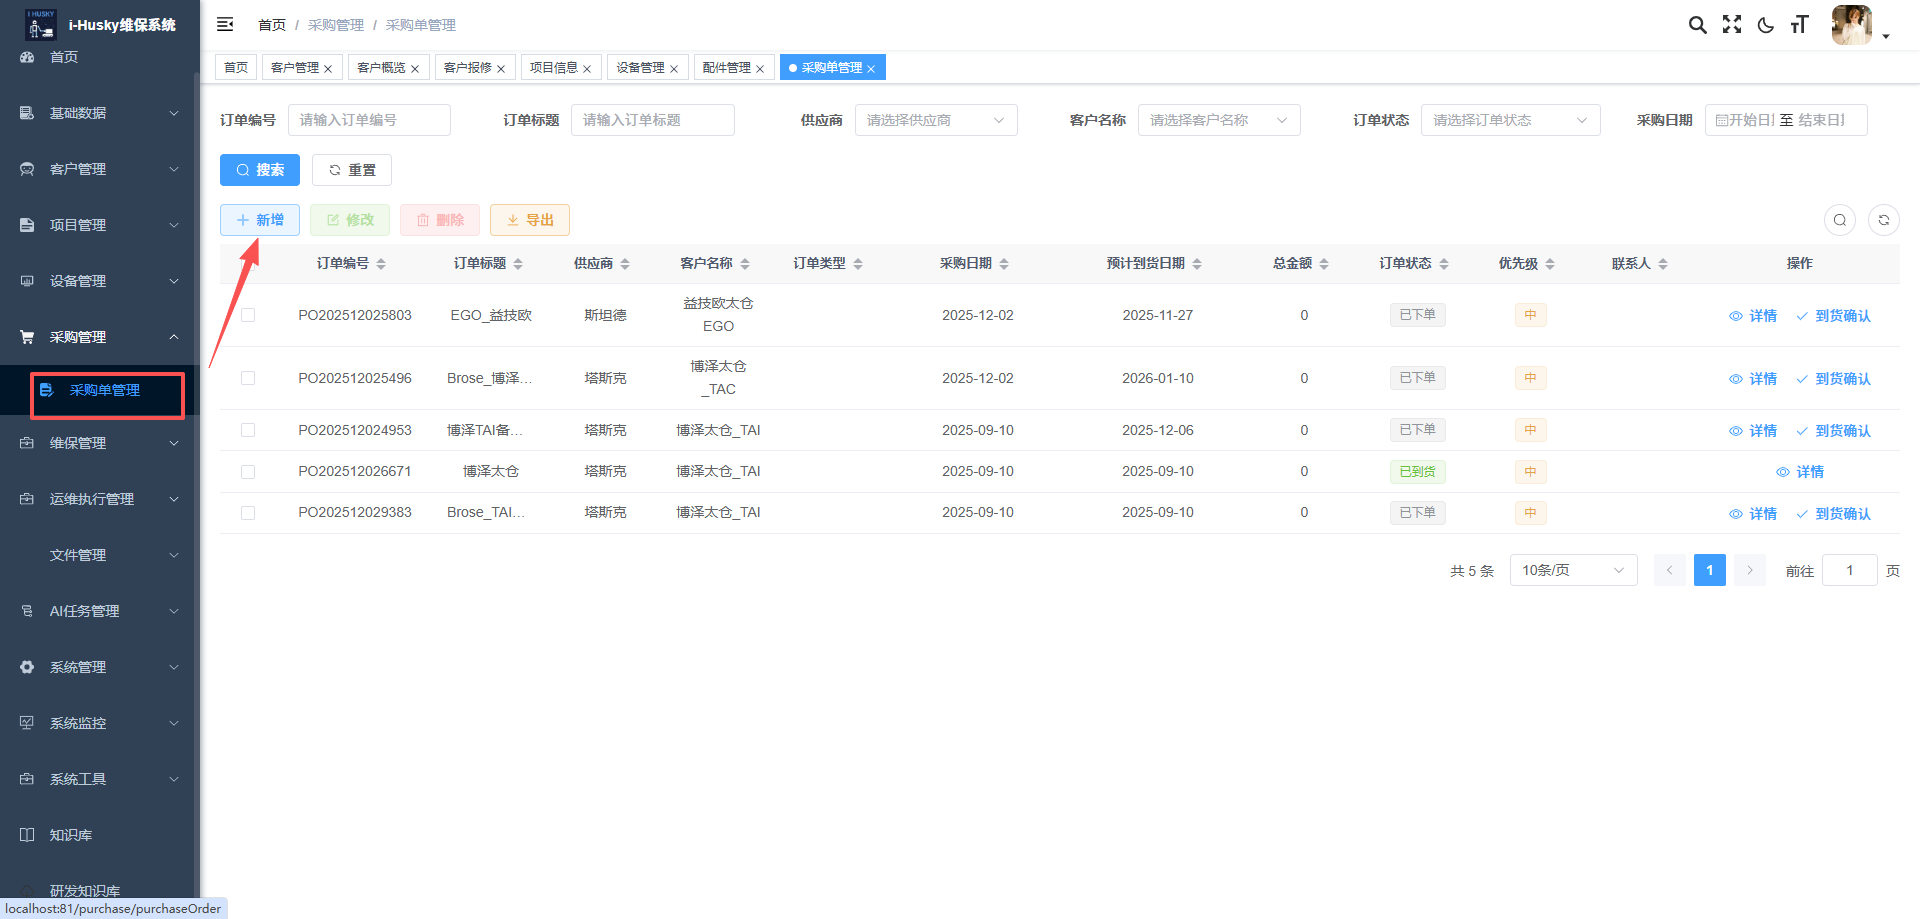The height and width of the screenshot is (919, 1920).
Task: Open the header search magnifier icon
Action: coord(1697,25)
